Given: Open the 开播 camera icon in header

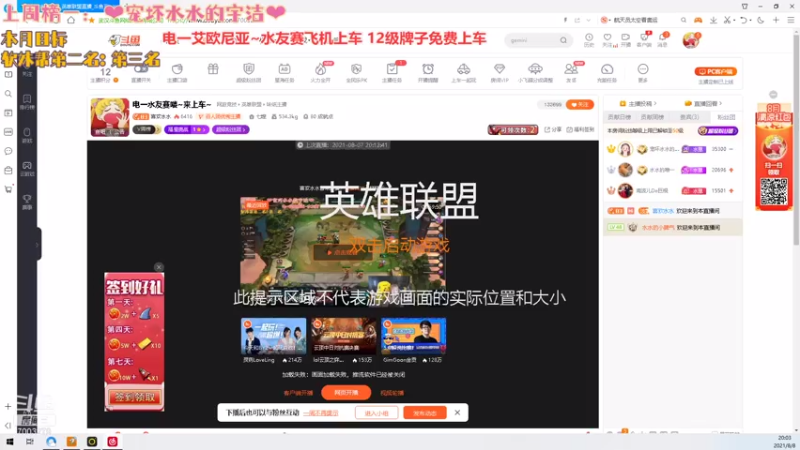Looking at the screenshot, I should point(626,38).
